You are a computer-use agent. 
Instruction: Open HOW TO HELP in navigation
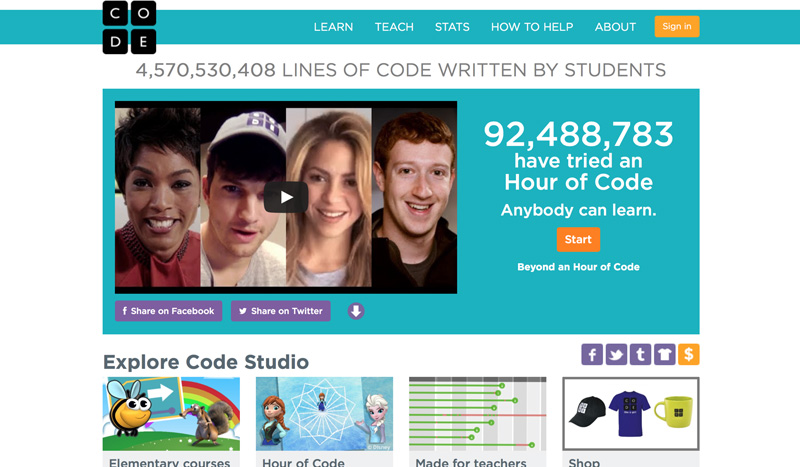click(x=532, y=27)
